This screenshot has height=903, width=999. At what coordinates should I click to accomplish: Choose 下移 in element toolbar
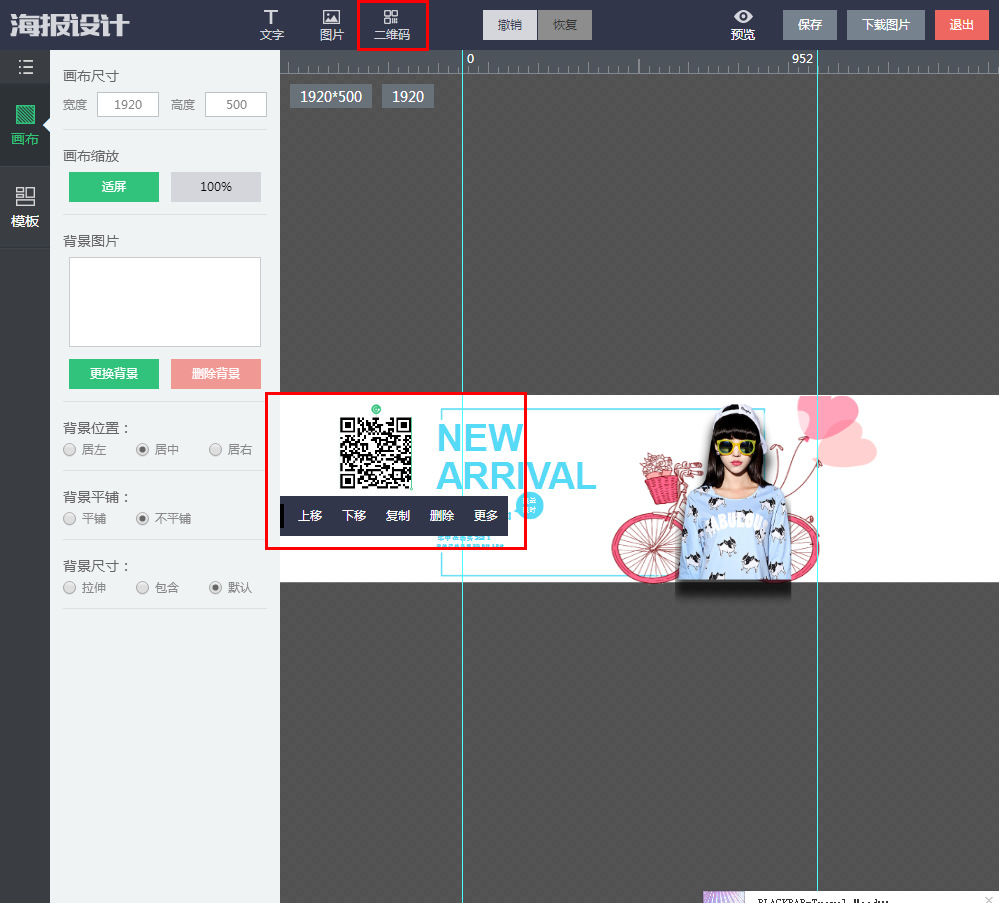pyautogui.click(x=354, y=516)
